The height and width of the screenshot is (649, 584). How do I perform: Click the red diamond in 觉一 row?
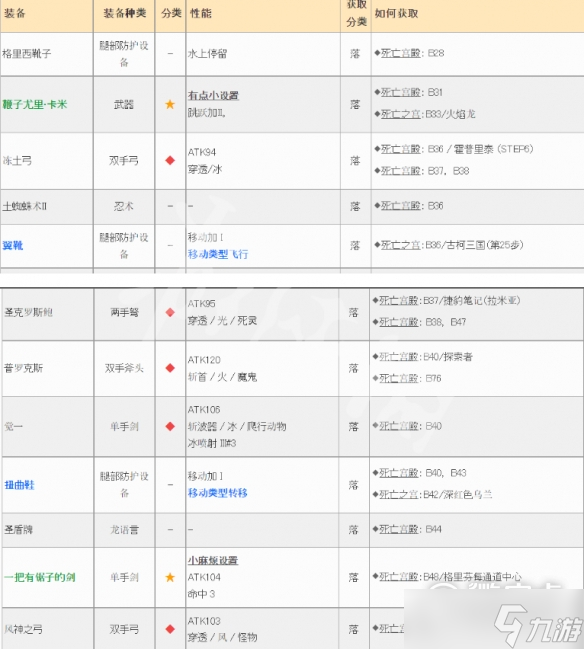pos(170,426)
